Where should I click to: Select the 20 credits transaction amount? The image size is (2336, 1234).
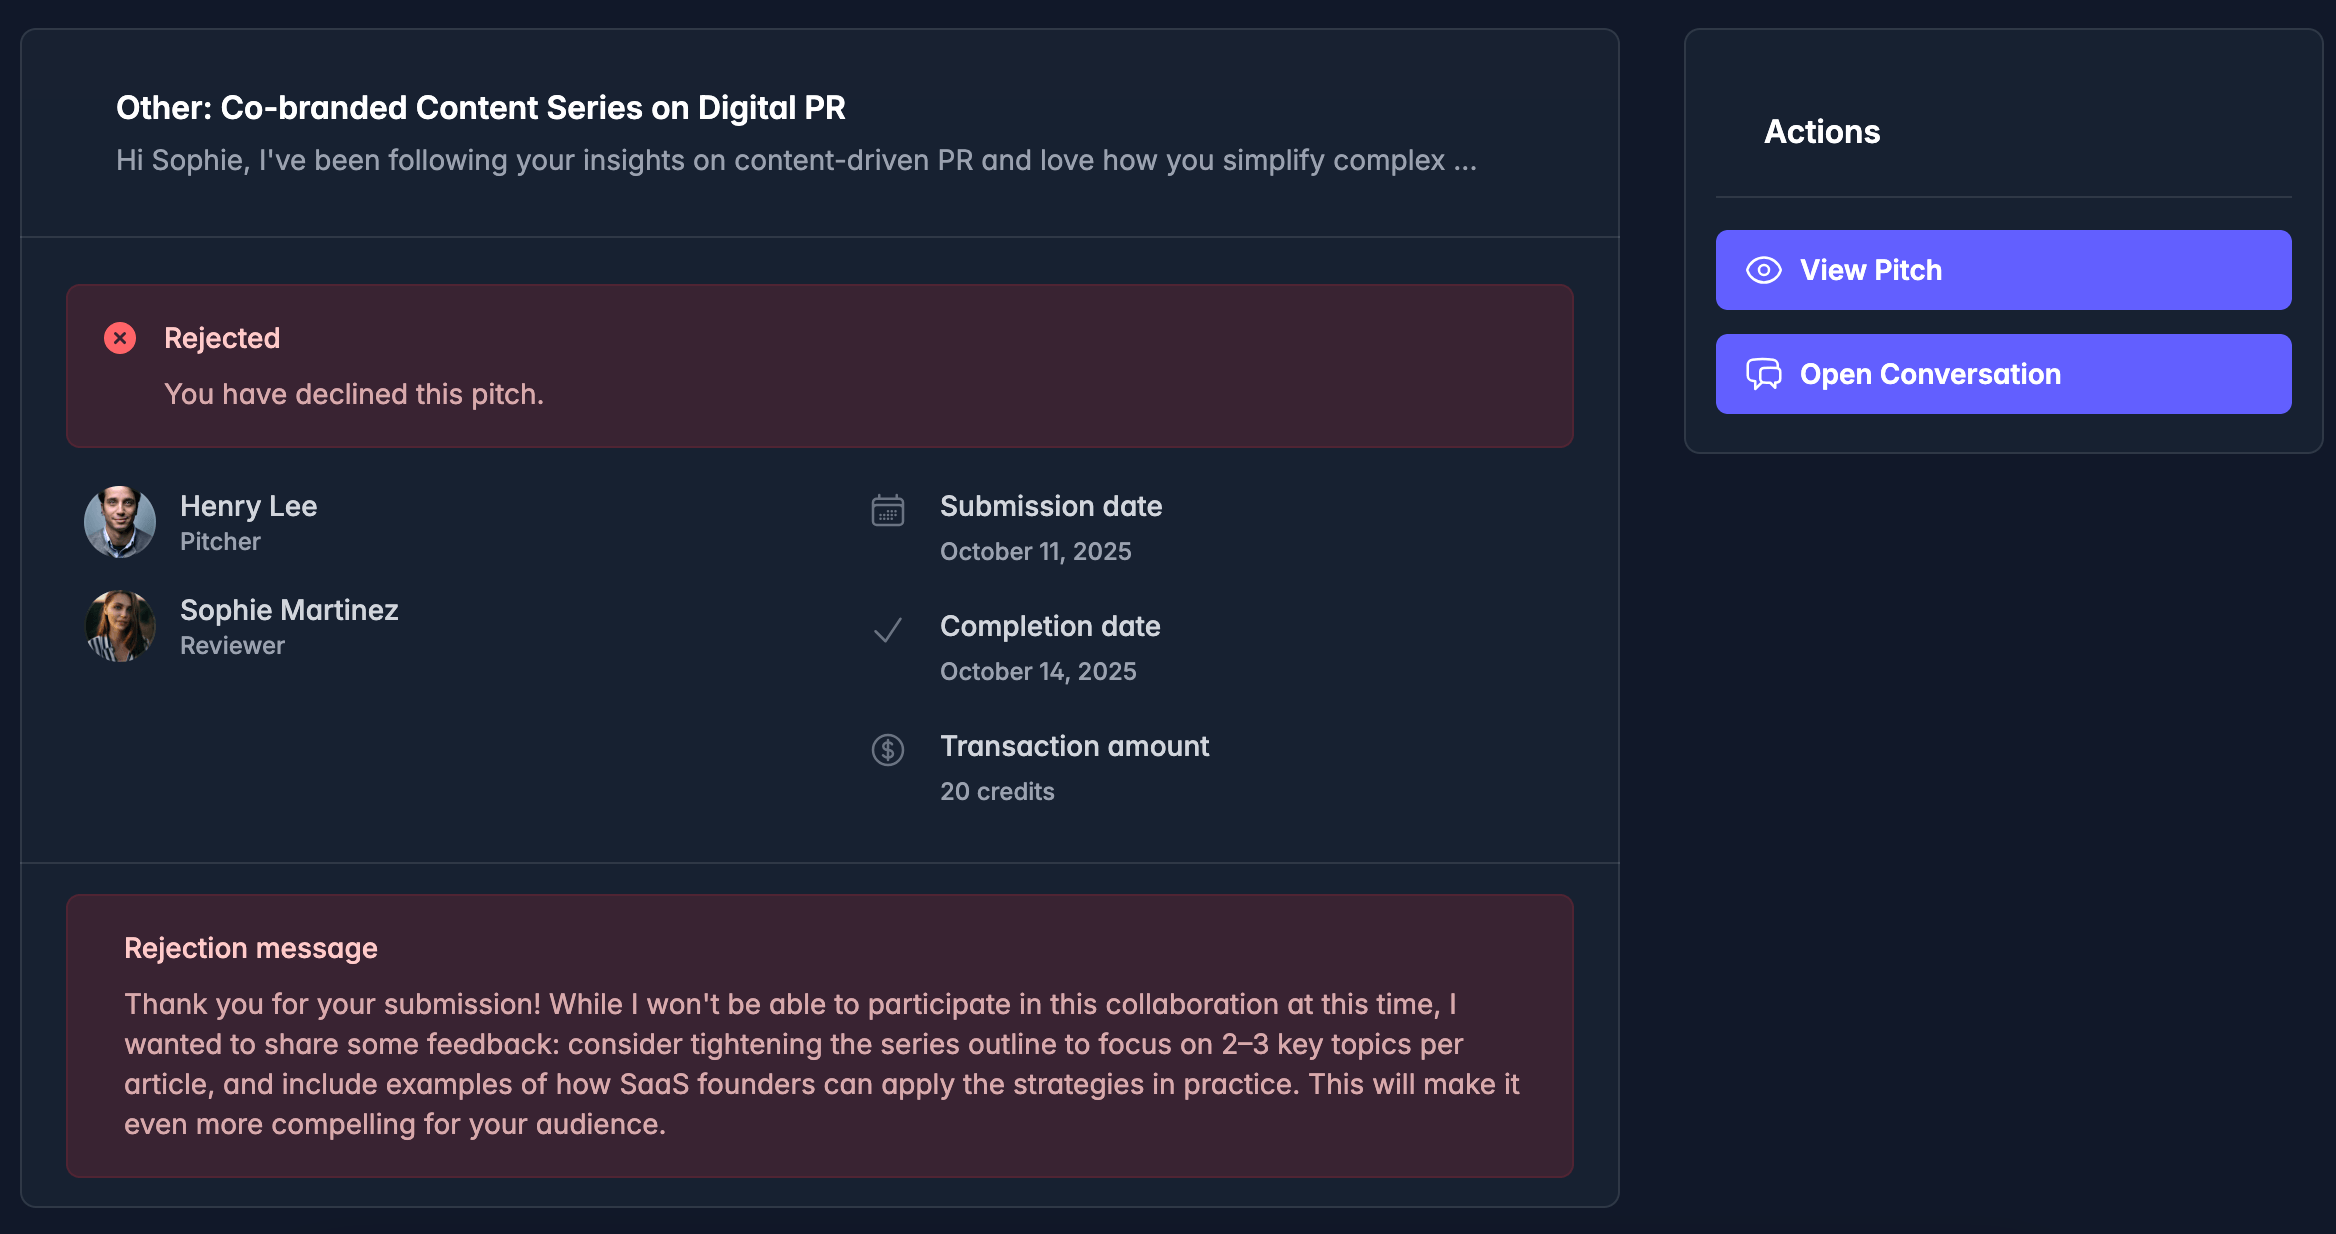pos(996,790)
